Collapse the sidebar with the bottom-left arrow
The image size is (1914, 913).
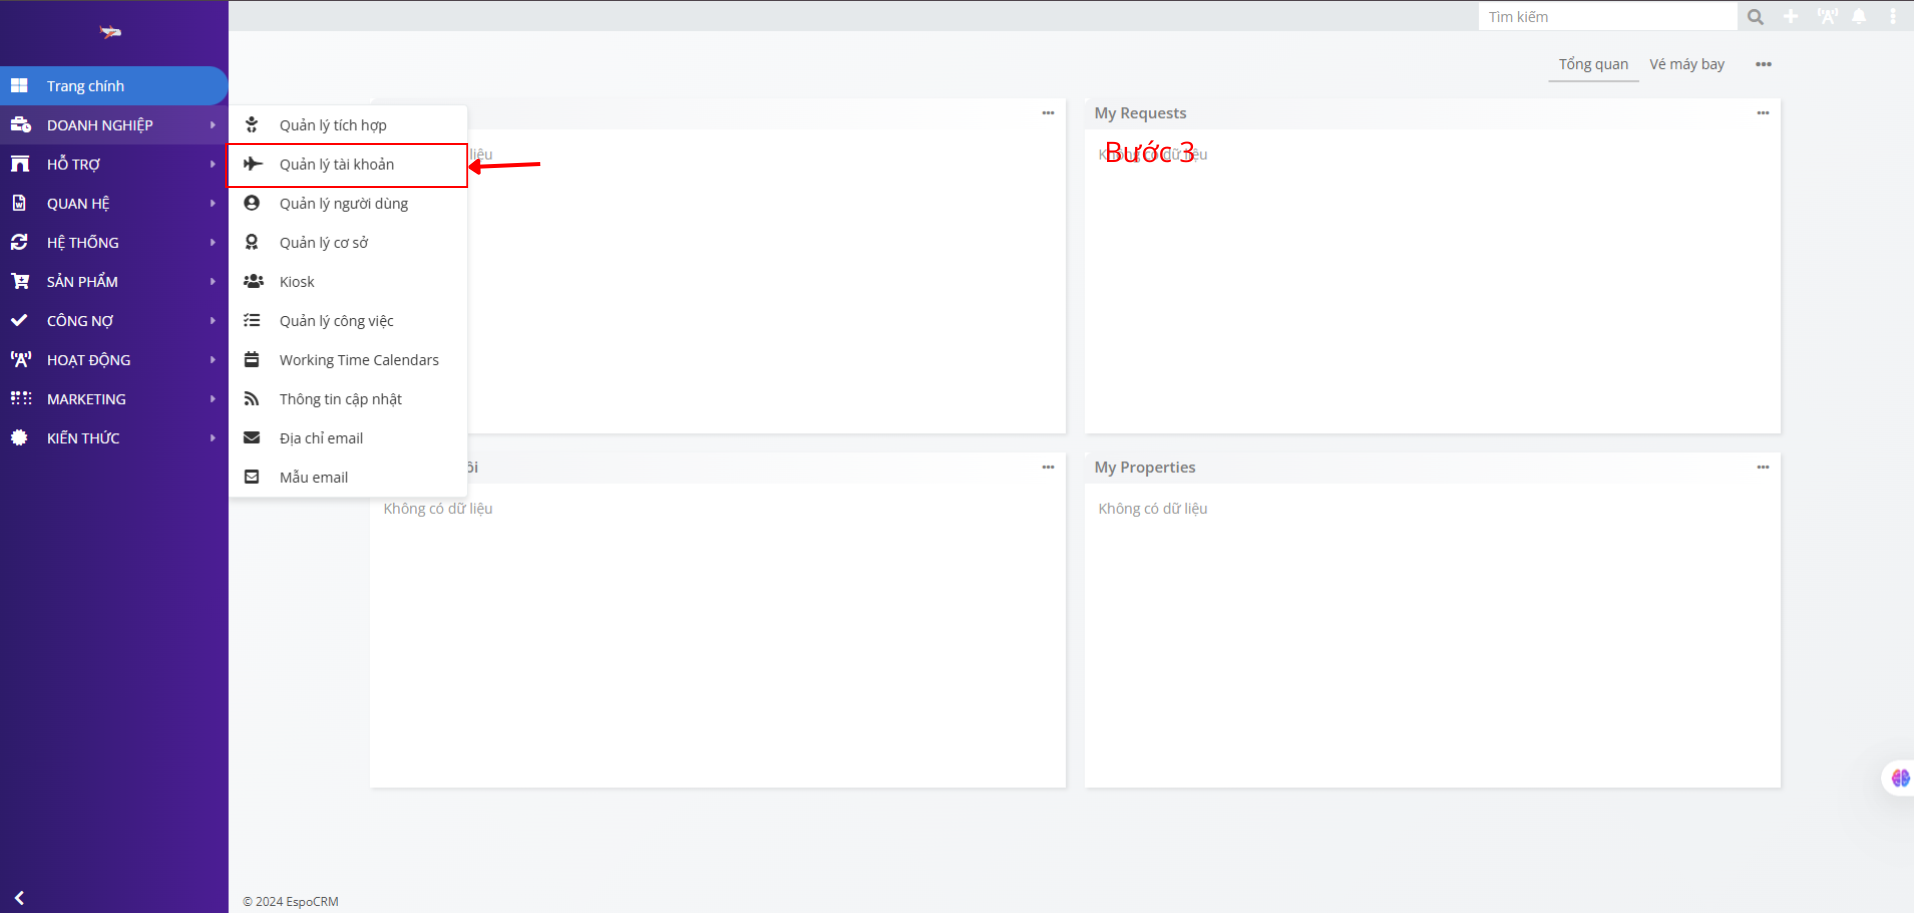click(19, 898)
